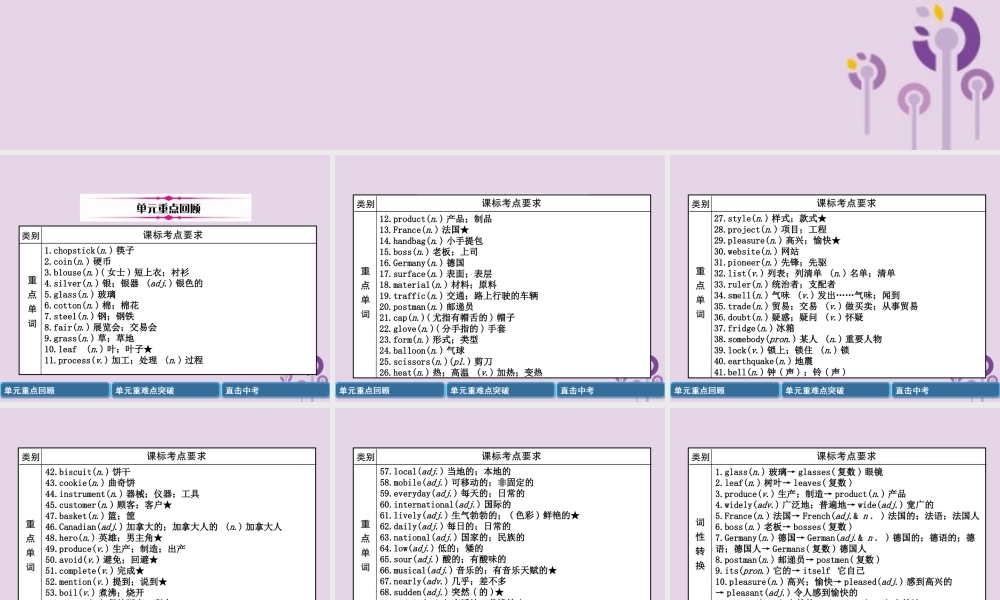Select the row '1.chopstick(n.)筷子'

(x=89, y=251)
